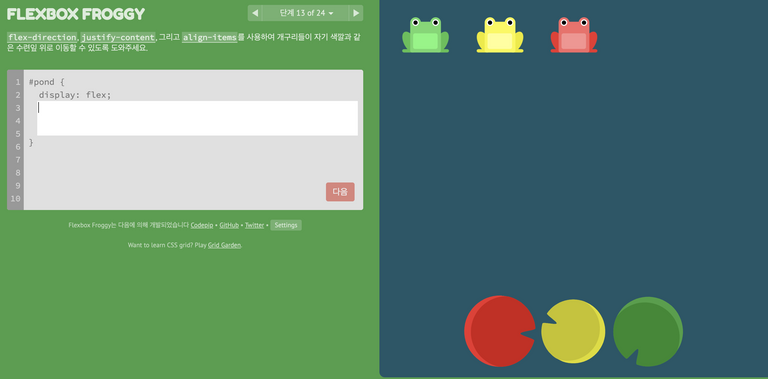Click the green frog

pyautogui.click(x=426, y=35)
